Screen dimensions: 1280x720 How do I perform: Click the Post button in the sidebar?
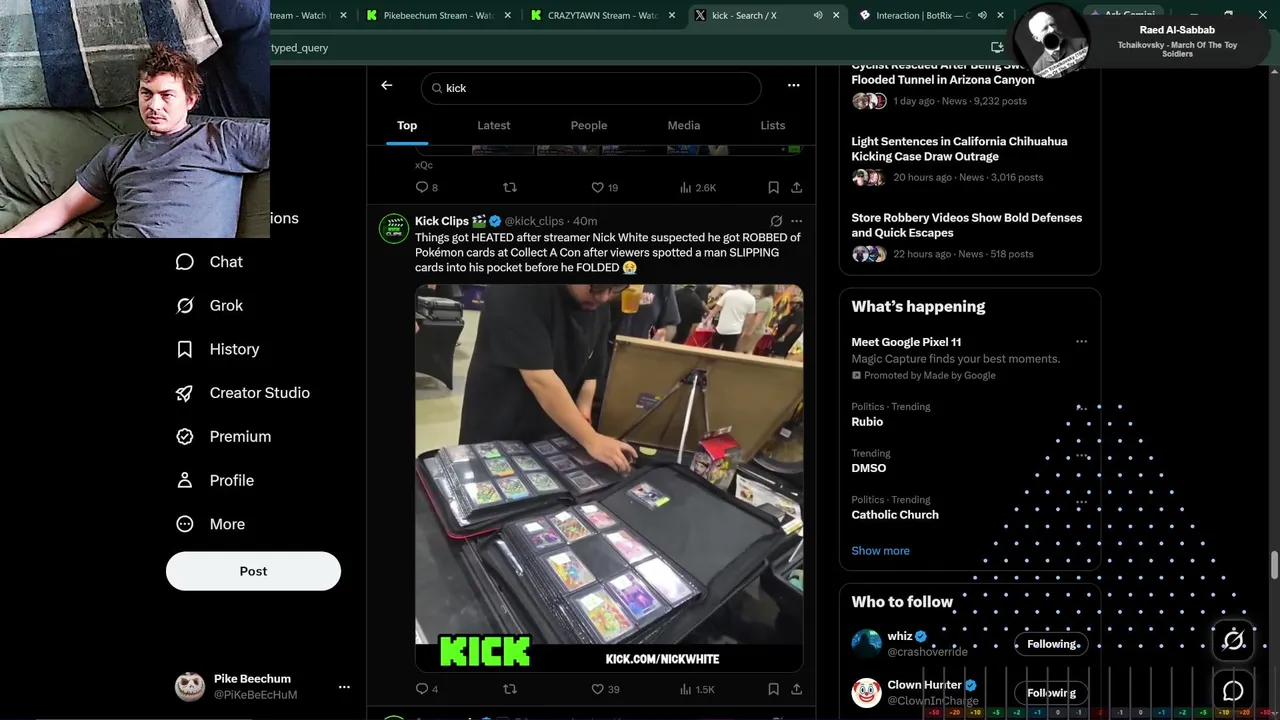[253, 572]
